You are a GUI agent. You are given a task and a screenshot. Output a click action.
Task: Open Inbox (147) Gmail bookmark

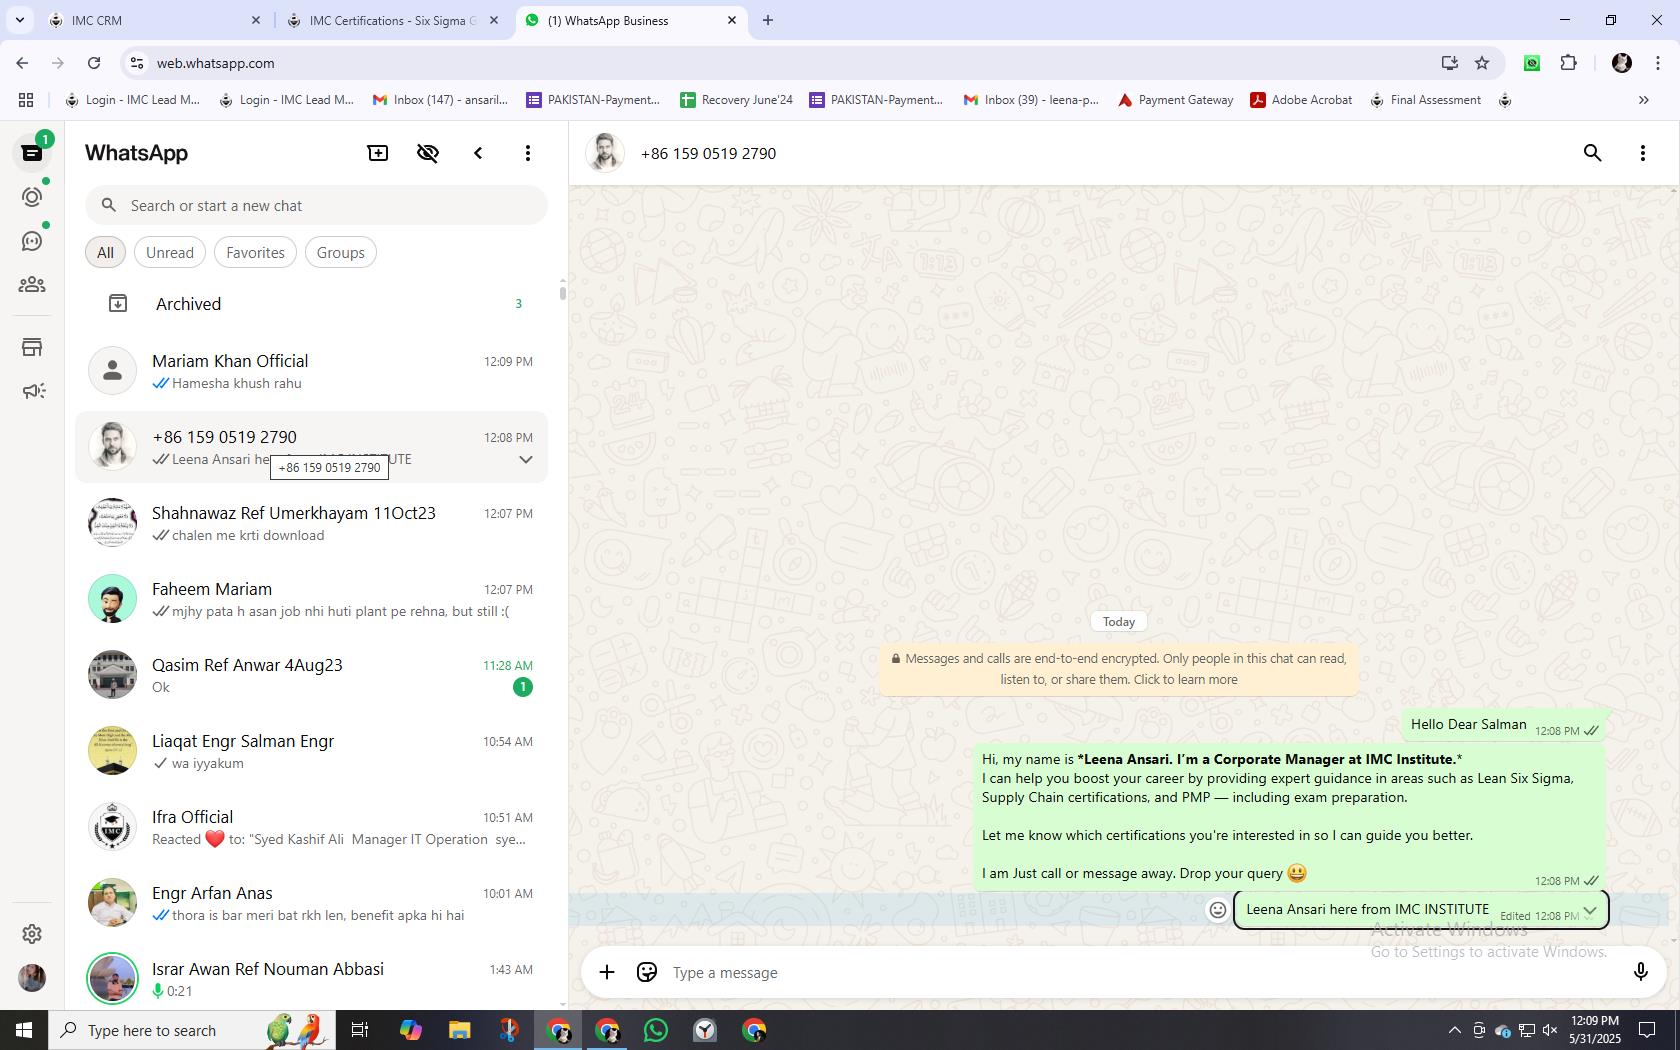[441, 100]
